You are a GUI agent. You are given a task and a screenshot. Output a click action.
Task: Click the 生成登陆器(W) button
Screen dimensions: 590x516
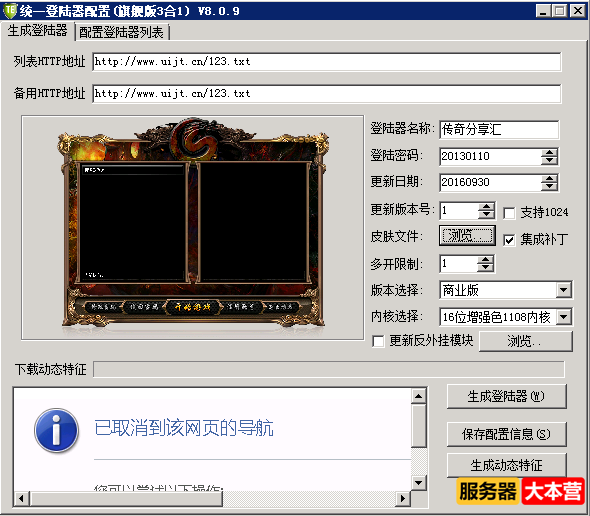(506, 396)
